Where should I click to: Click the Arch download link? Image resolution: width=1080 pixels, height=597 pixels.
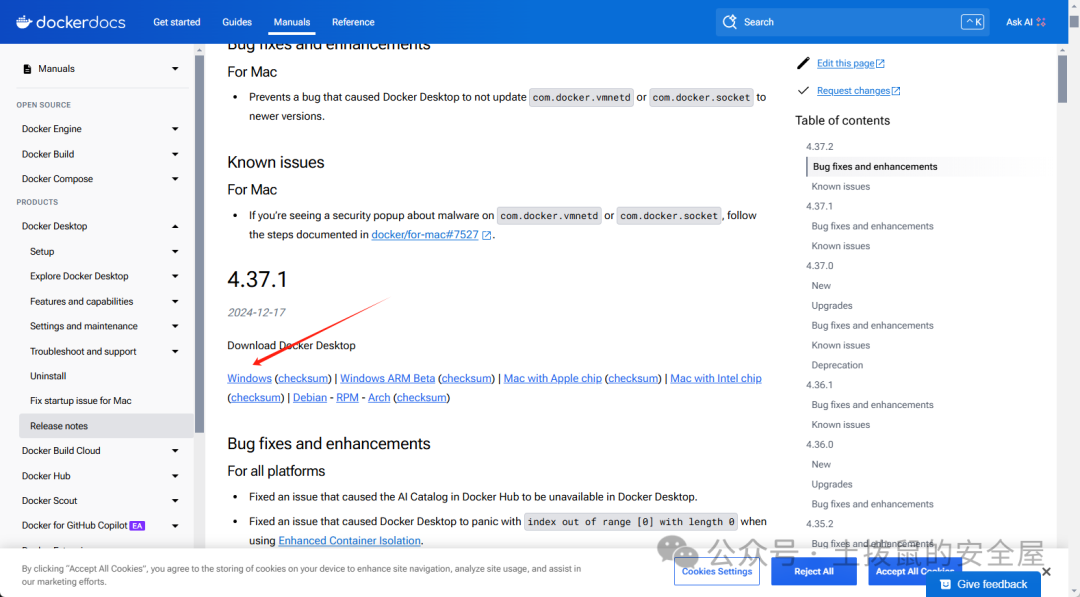coord(379,398)
